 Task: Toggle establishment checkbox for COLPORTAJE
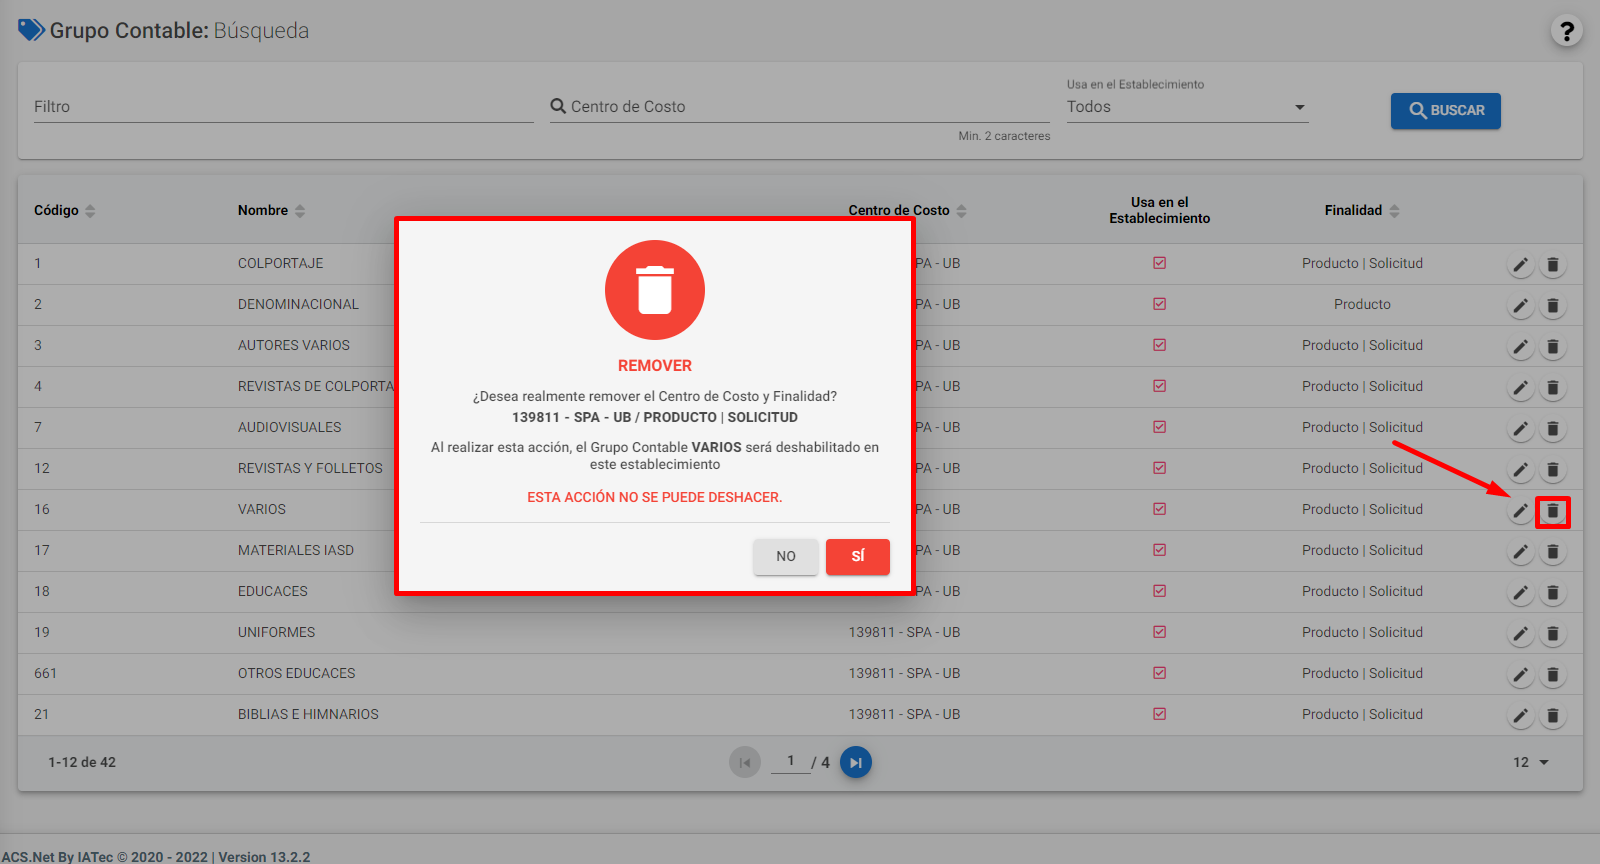click(1160, 263)
